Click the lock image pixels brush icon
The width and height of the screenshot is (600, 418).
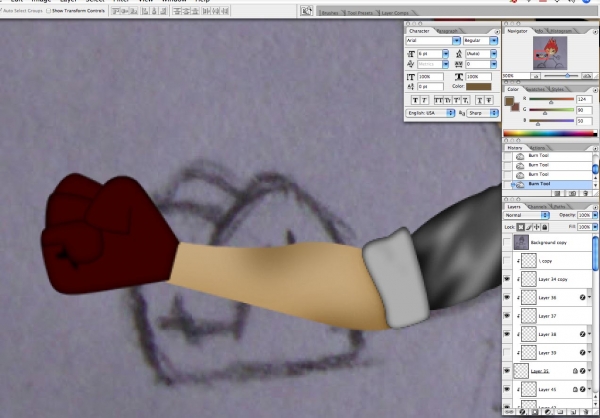click(529, 227)
